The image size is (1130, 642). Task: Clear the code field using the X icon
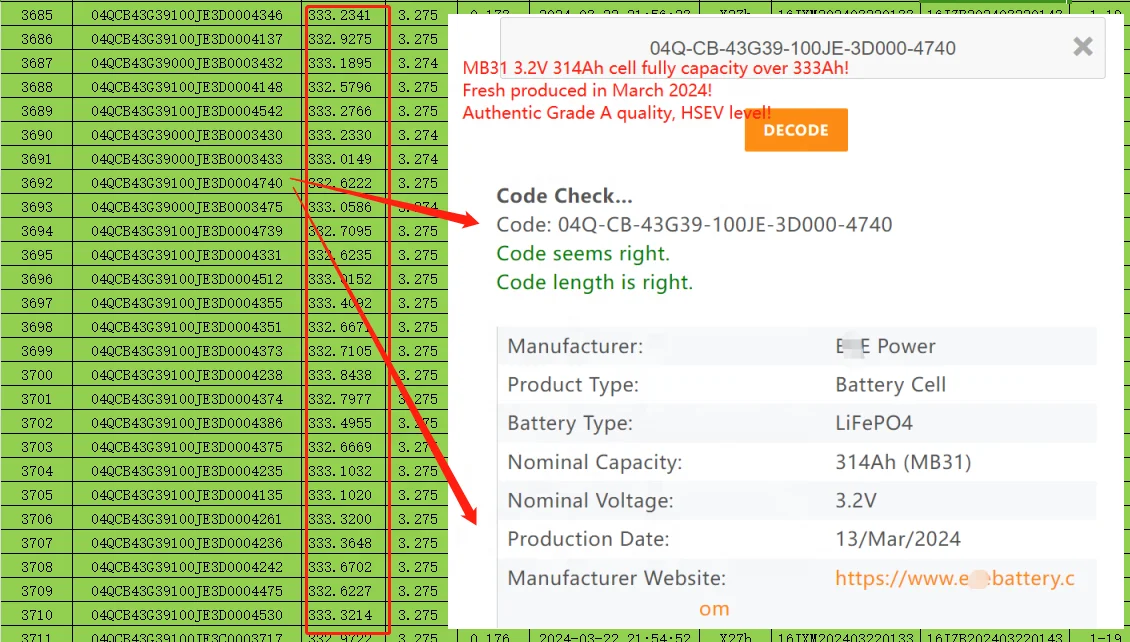(x=1082, y=46)
